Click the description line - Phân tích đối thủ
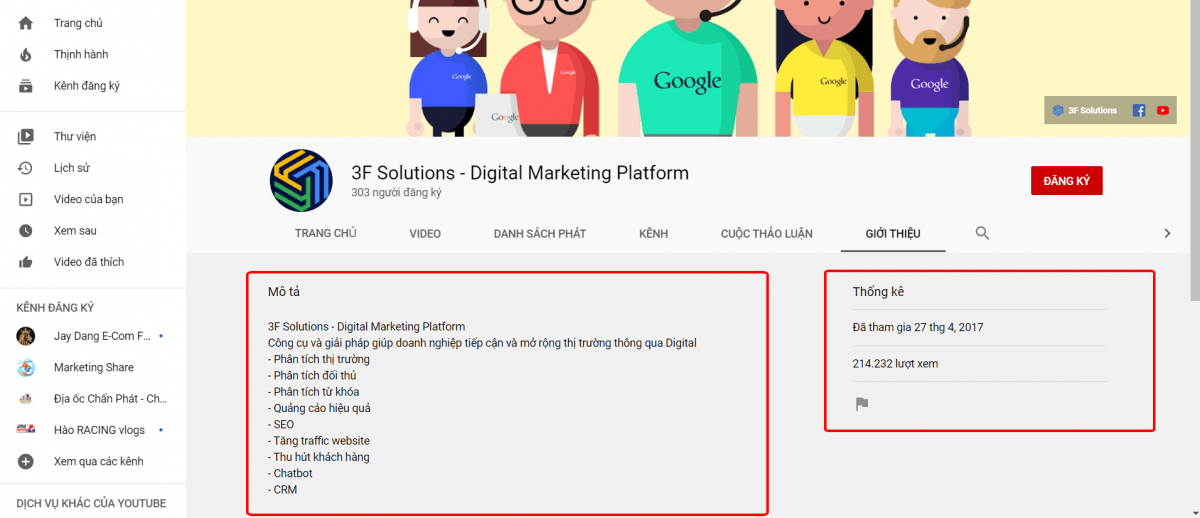Image resolution: width=1200 pixels, height=518 pixels. [x=313, y=376]
